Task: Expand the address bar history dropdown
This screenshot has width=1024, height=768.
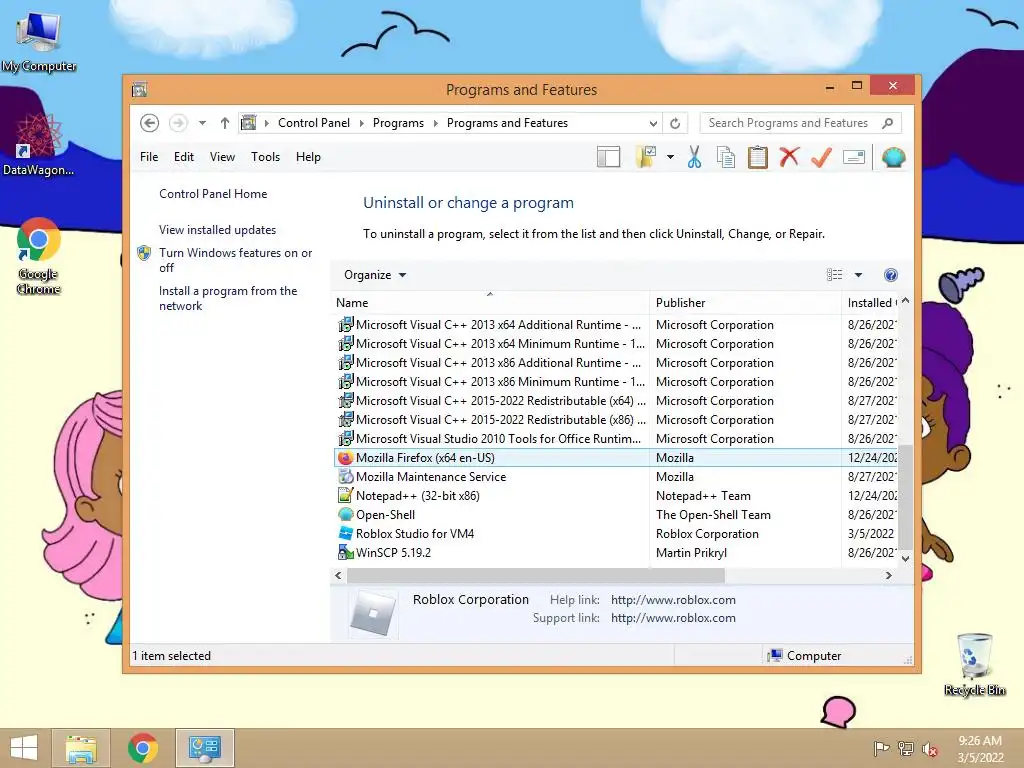Action: tap(652, 123)
